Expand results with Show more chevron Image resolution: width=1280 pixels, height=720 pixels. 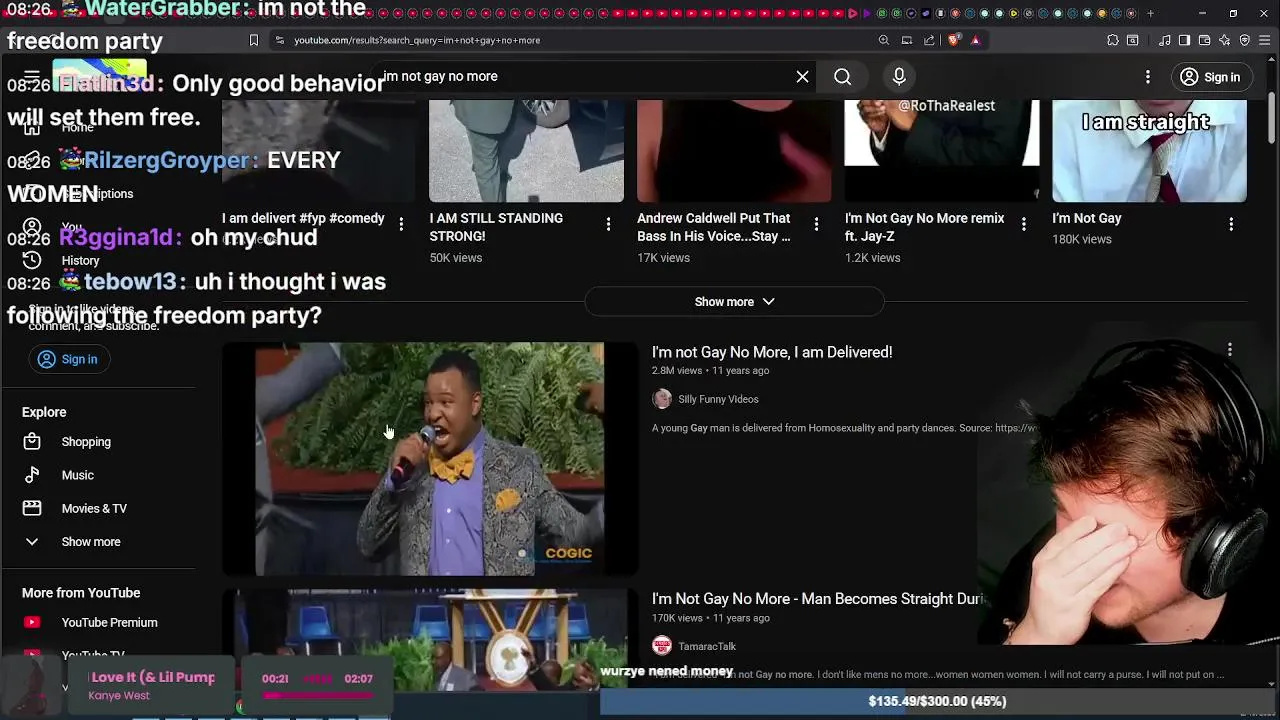point(734,301)
